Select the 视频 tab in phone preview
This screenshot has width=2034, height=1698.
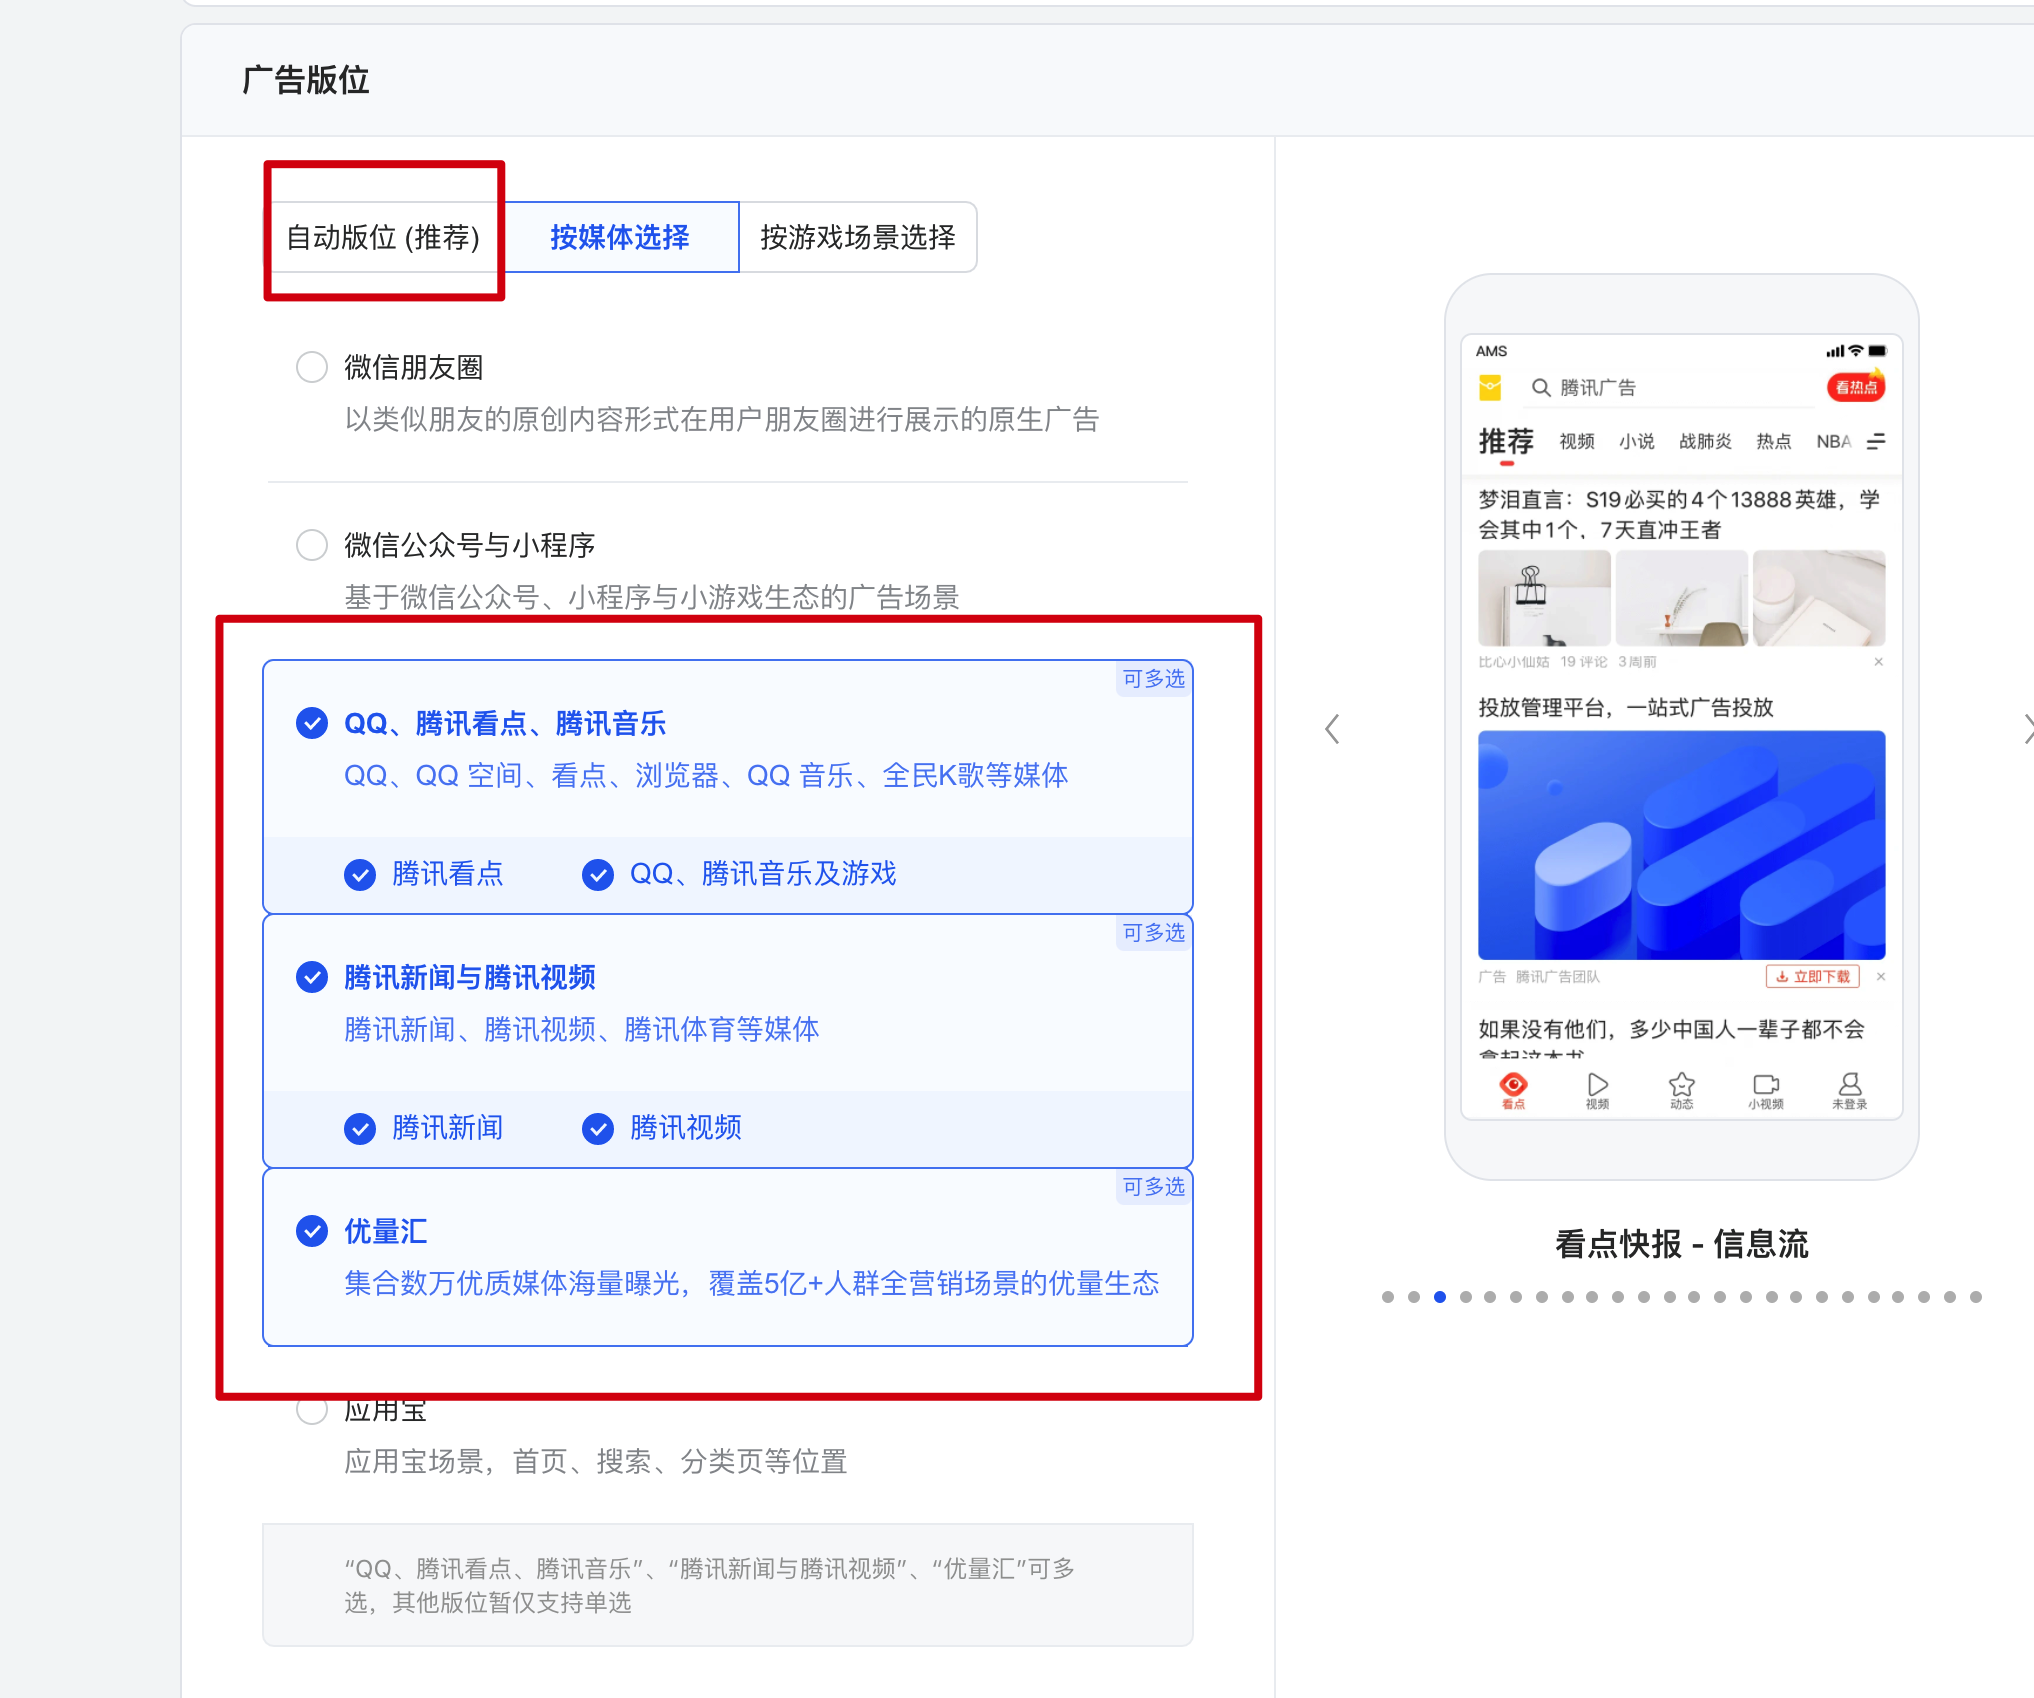tap(1577, 441)
